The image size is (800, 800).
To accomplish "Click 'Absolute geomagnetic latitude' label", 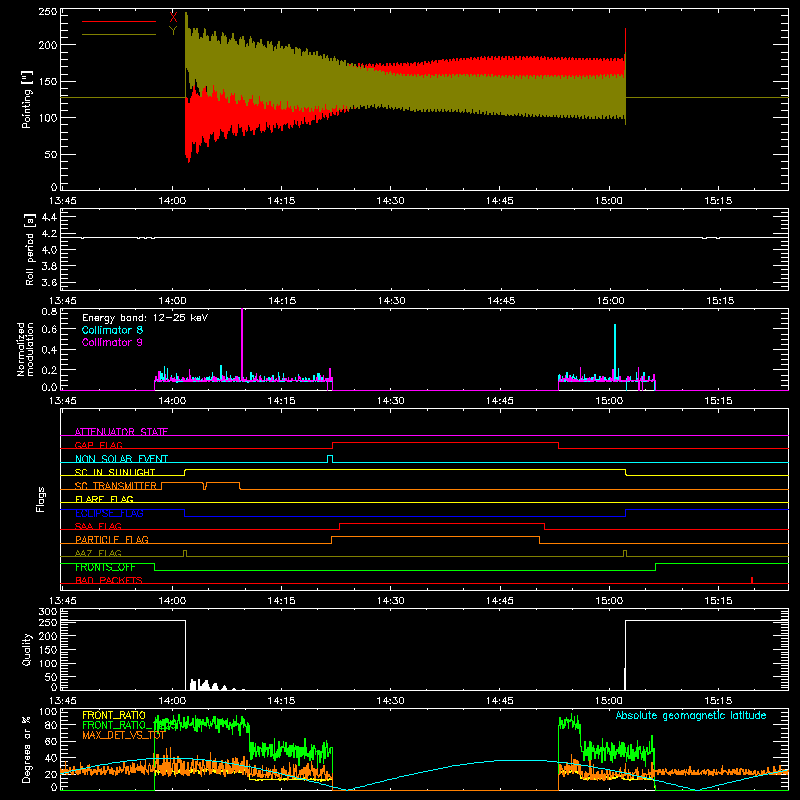I will coord(691,715).
